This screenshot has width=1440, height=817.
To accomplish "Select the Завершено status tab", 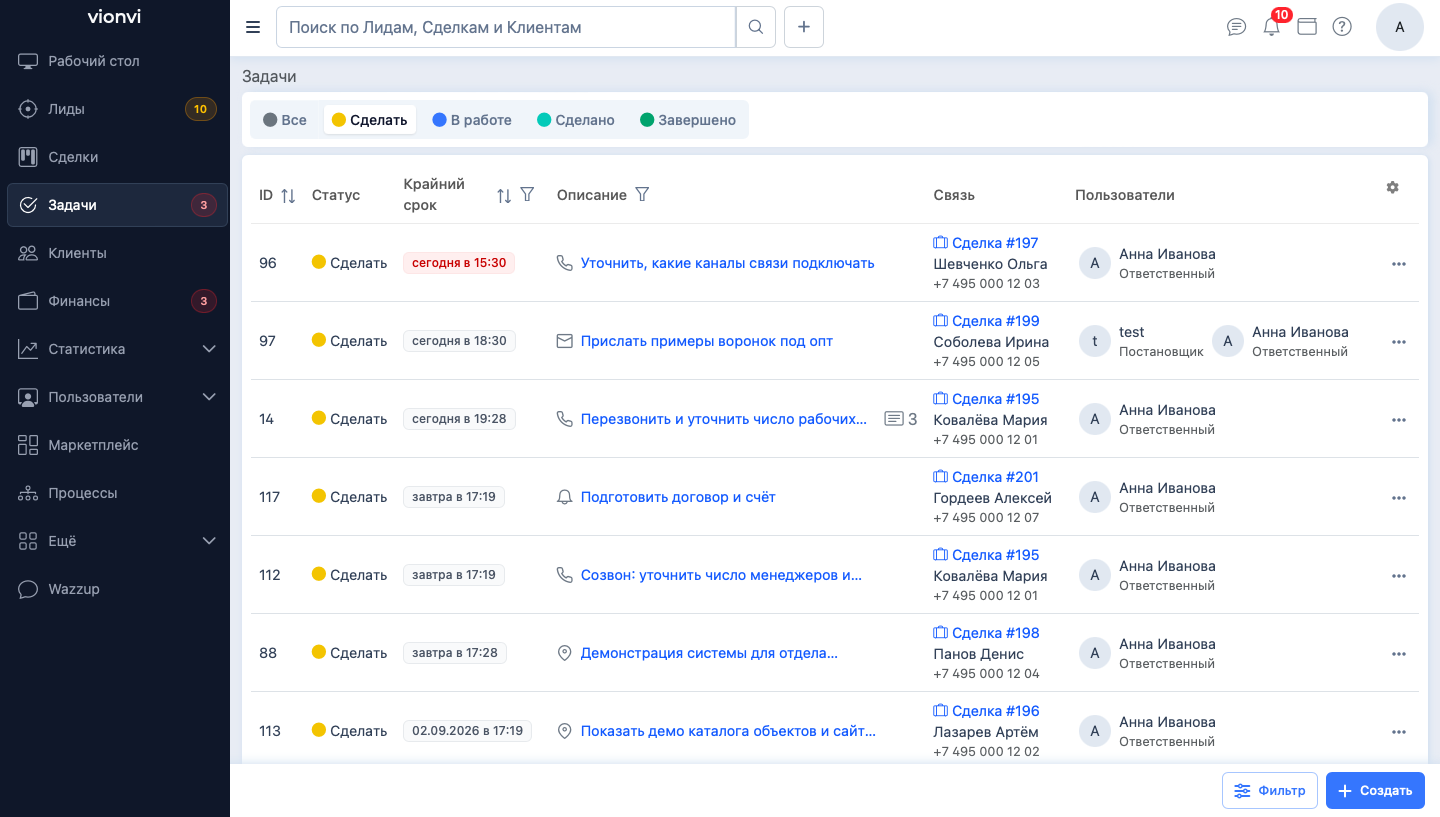I will (x=688, y=120).
